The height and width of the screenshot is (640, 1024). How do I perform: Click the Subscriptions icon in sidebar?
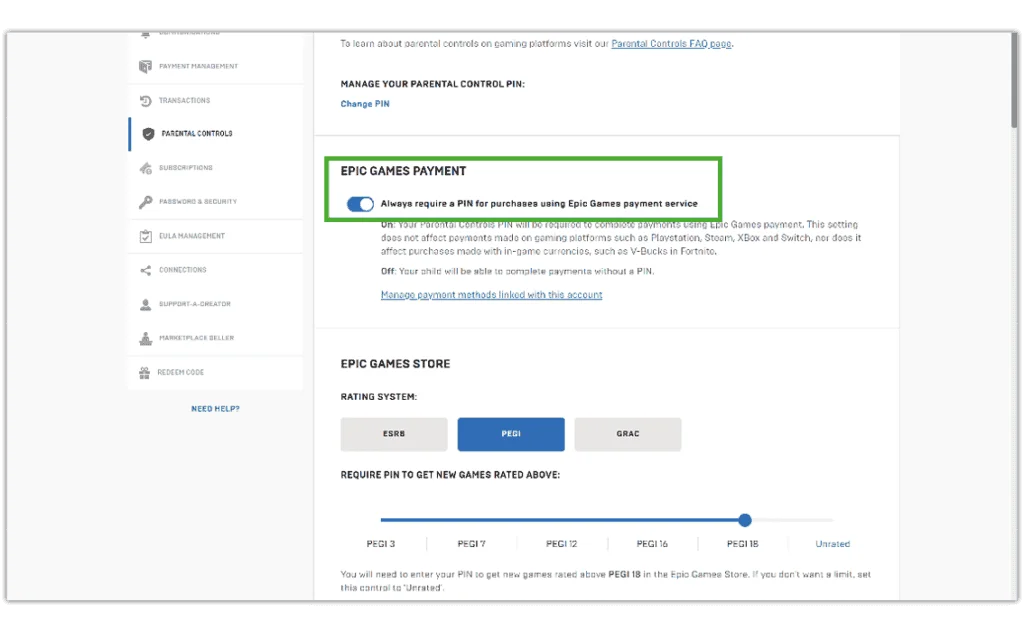145,168
